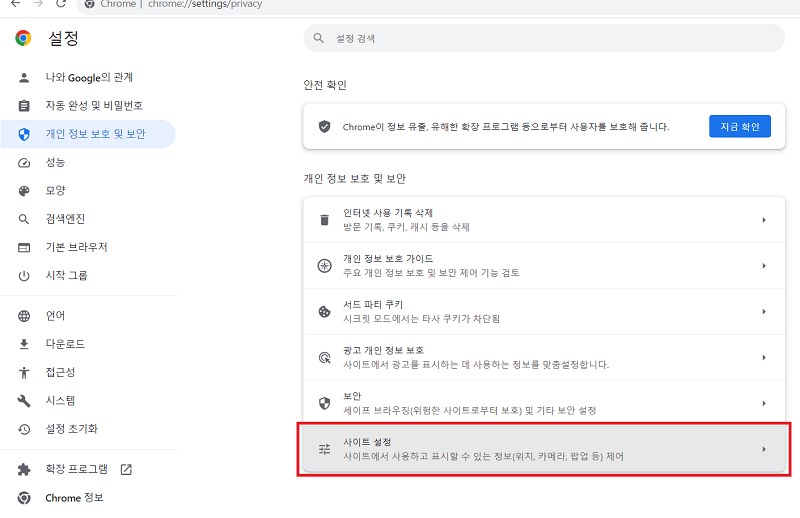The height and width of the screenshot is (518, 800).
Task: Reload the page with refresh icon
Action: point(61,4)
